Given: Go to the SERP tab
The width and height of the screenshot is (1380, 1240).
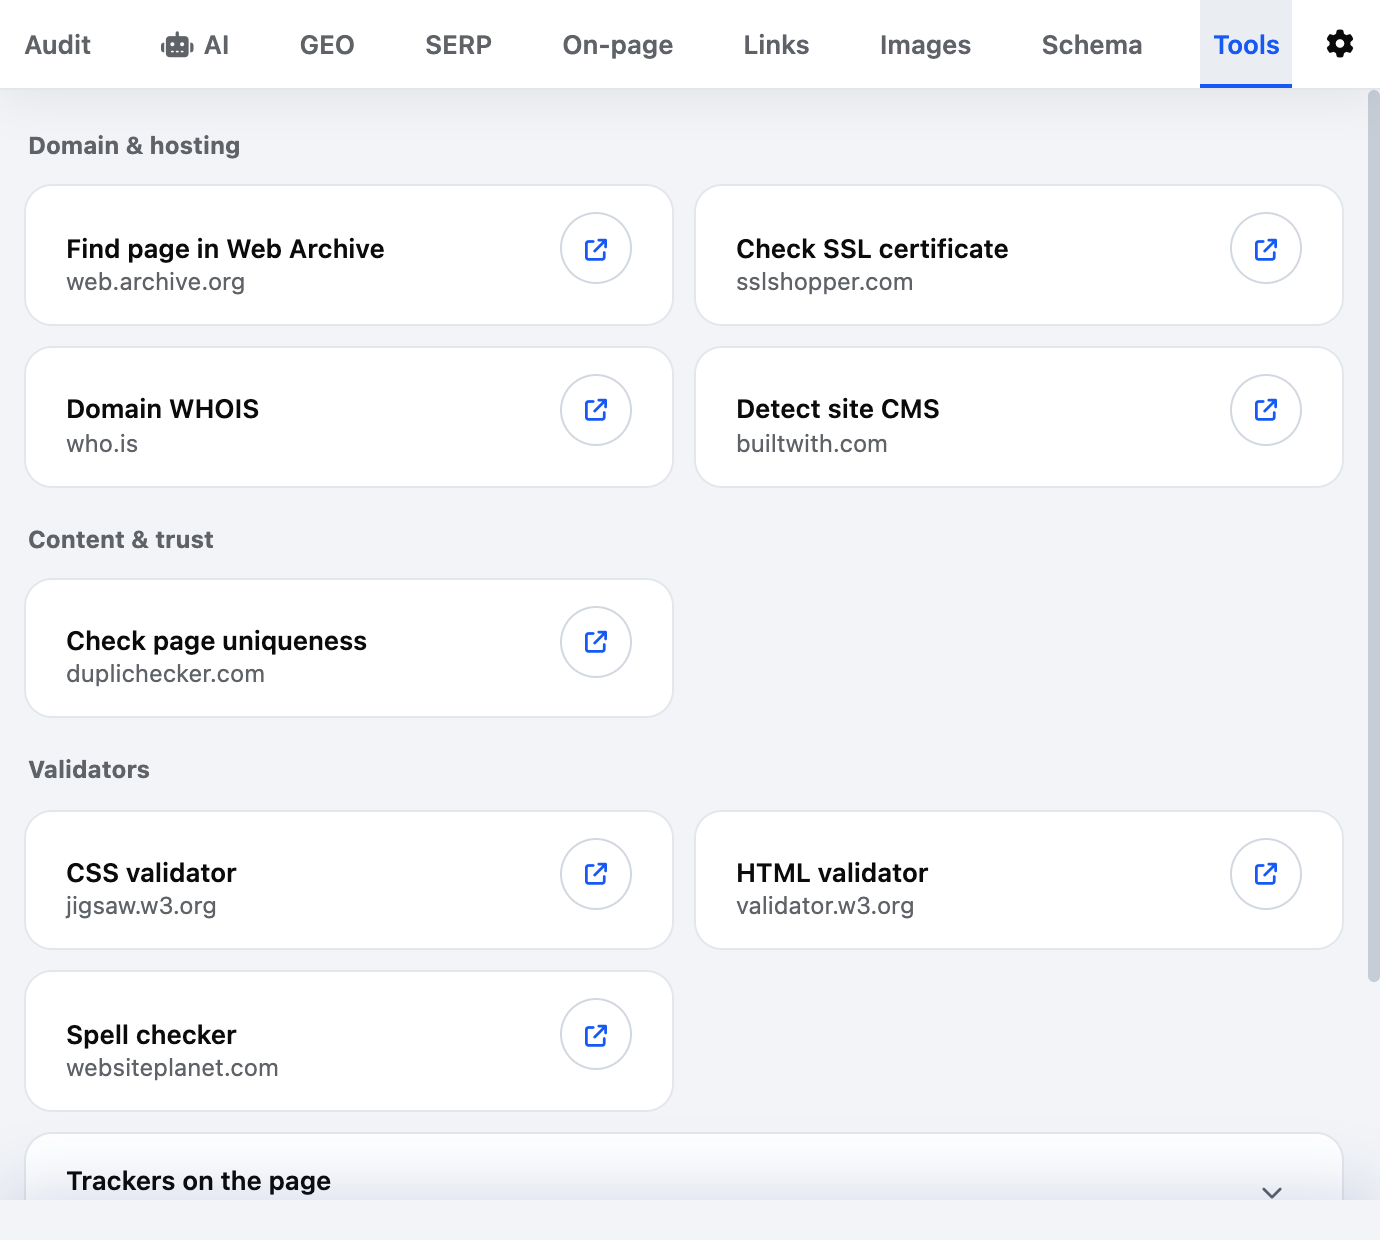Looking at the screenshot, I should pyautogui.click(x=458, y=45).
